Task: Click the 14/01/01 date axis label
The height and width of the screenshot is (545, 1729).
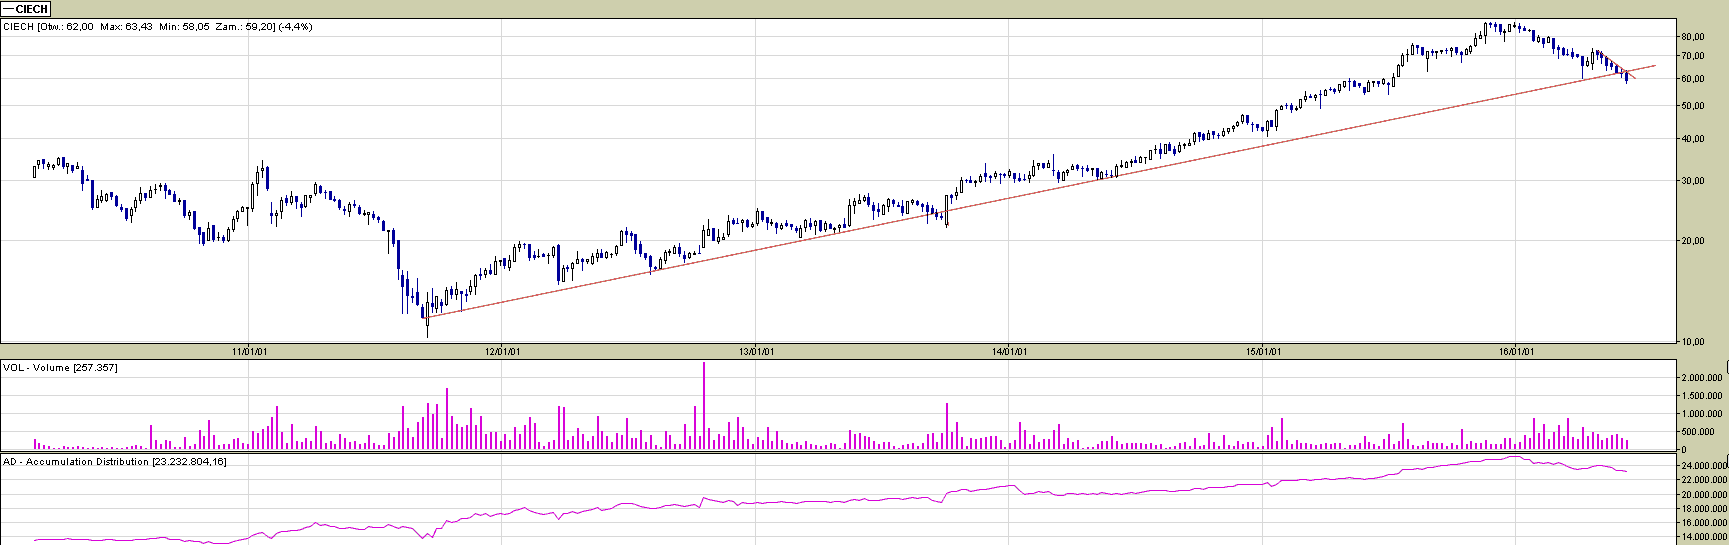Action: tap(1008, 352)
